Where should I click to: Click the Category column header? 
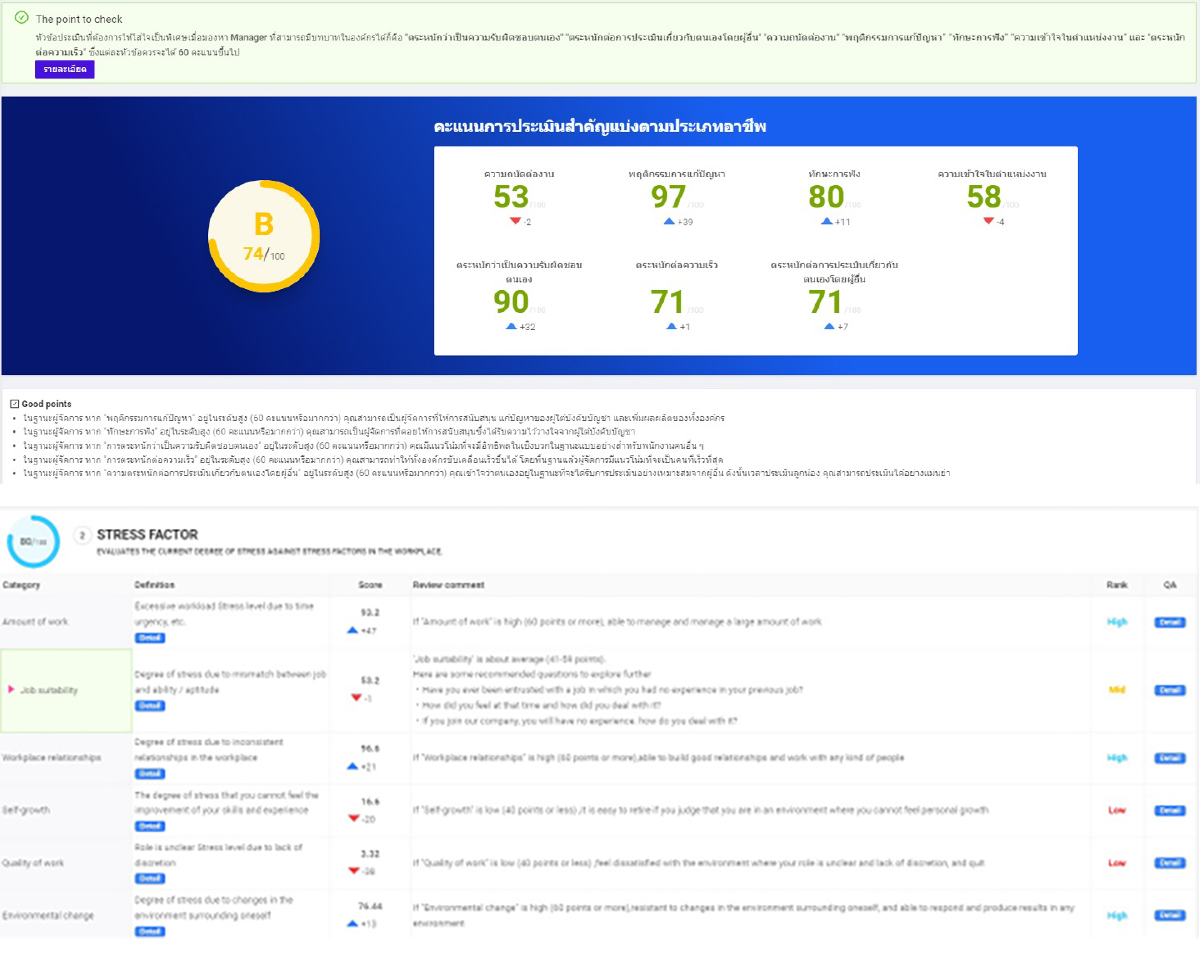21,585
